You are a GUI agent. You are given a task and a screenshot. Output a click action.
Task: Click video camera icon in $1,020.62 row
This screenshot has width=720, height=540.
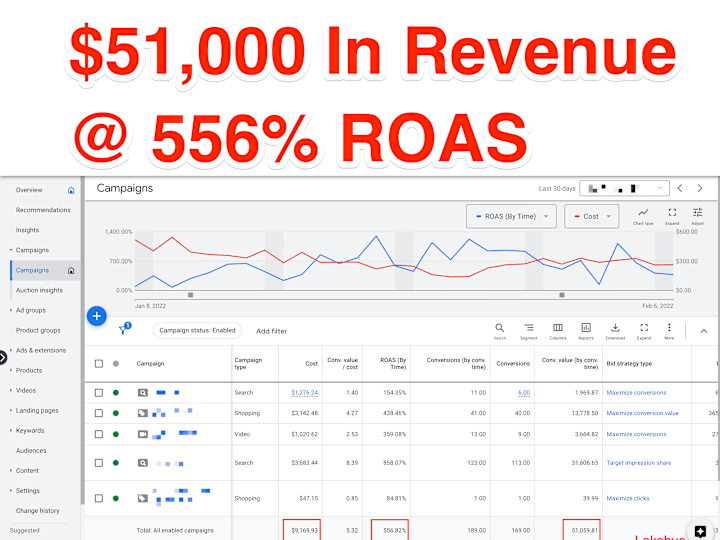(x=143, y=434)
